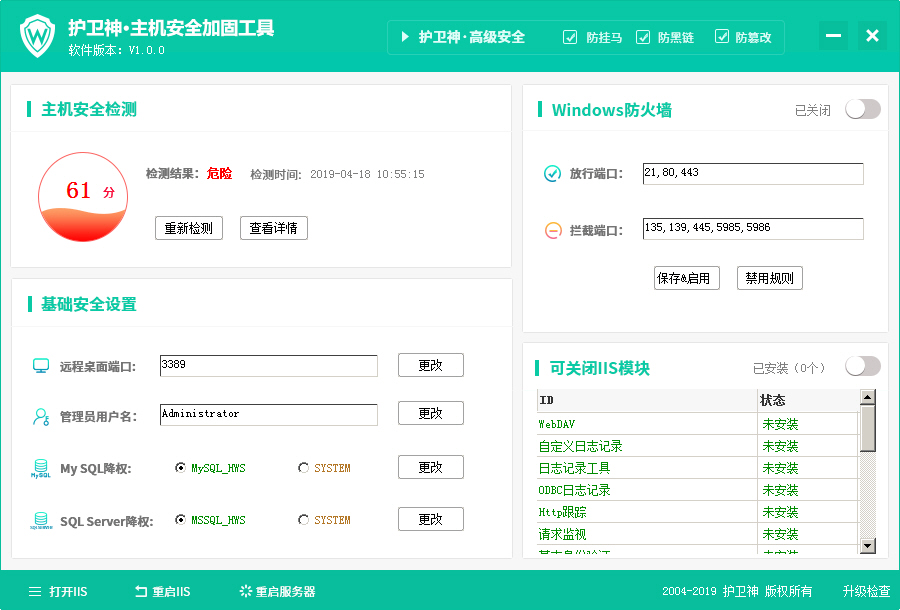
Task: Click the 保存&启用 button
Action: pos(686,278)
